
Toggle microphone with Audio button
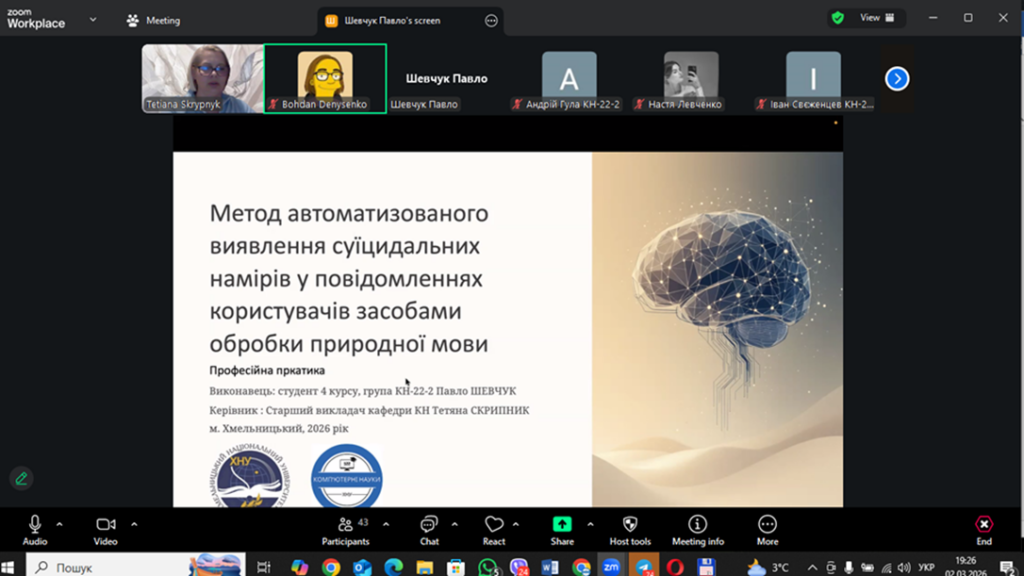point(35,530)
